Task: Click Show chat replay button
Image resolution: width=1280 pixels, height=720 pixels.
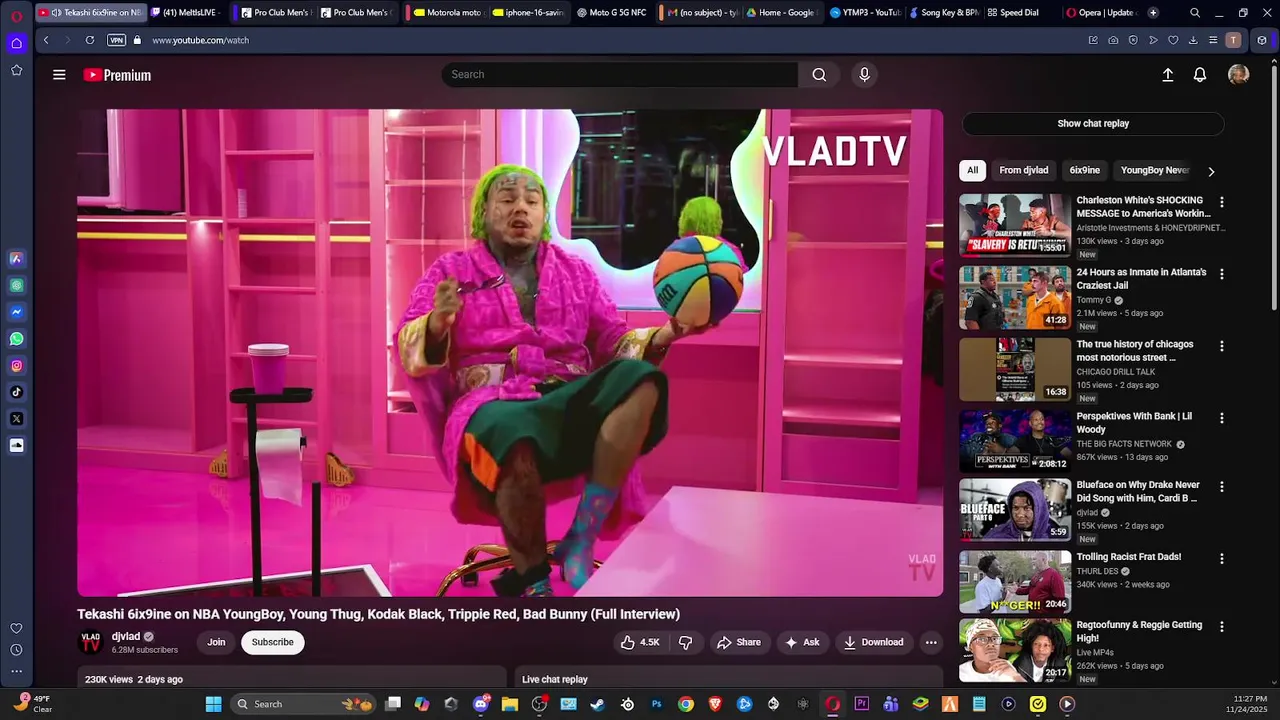Action: tap(1093, 124)
